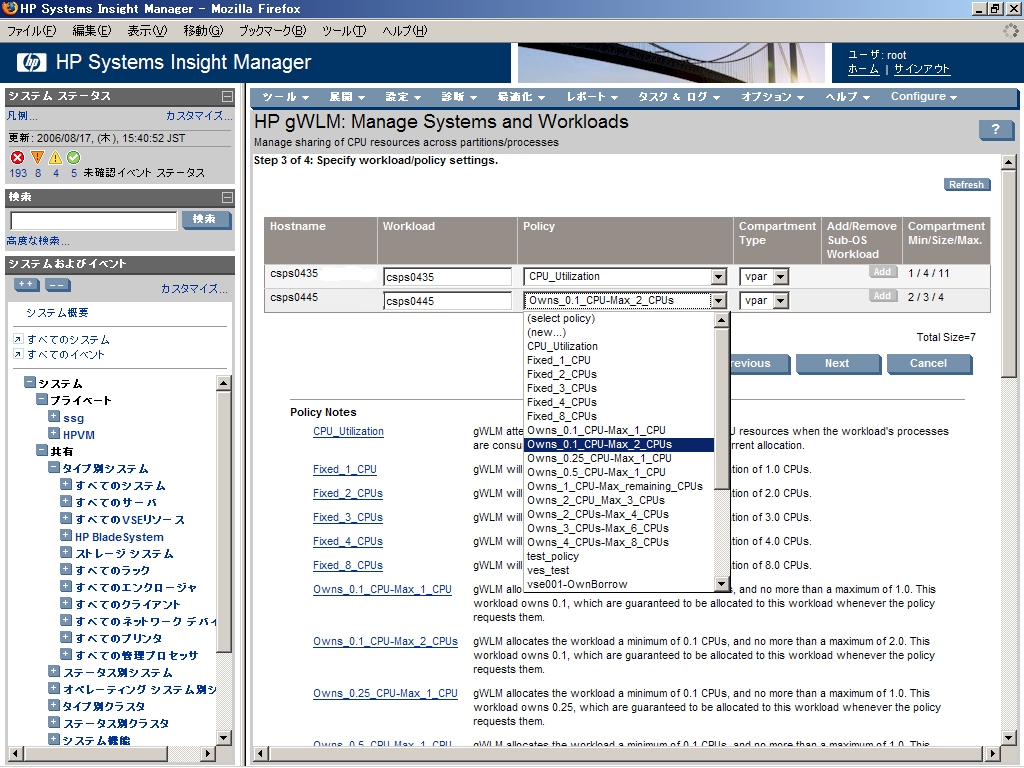This screenshot has height=768, width=1024.
Task: Open the オプション menu
Action: [x=773, y=97]
